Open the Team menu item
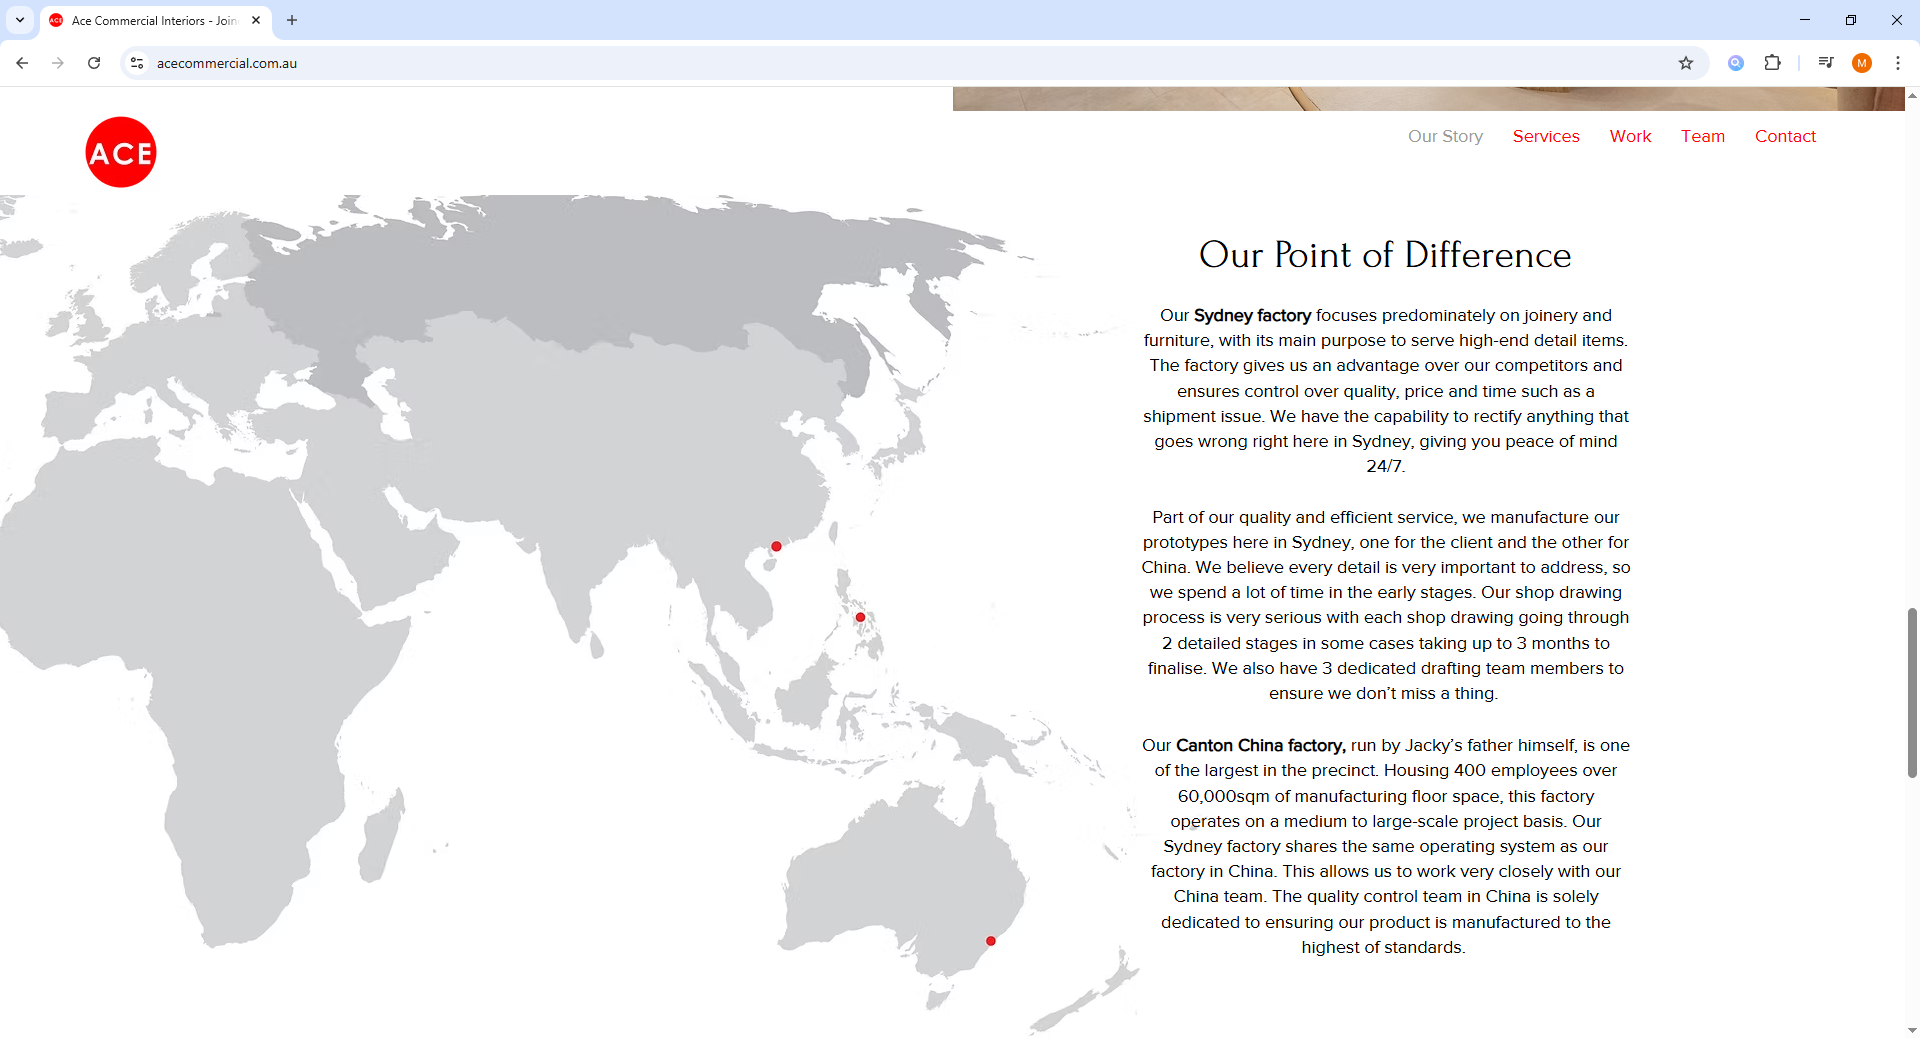This screenshot has width=1920, height=1038. (1703, 136)
